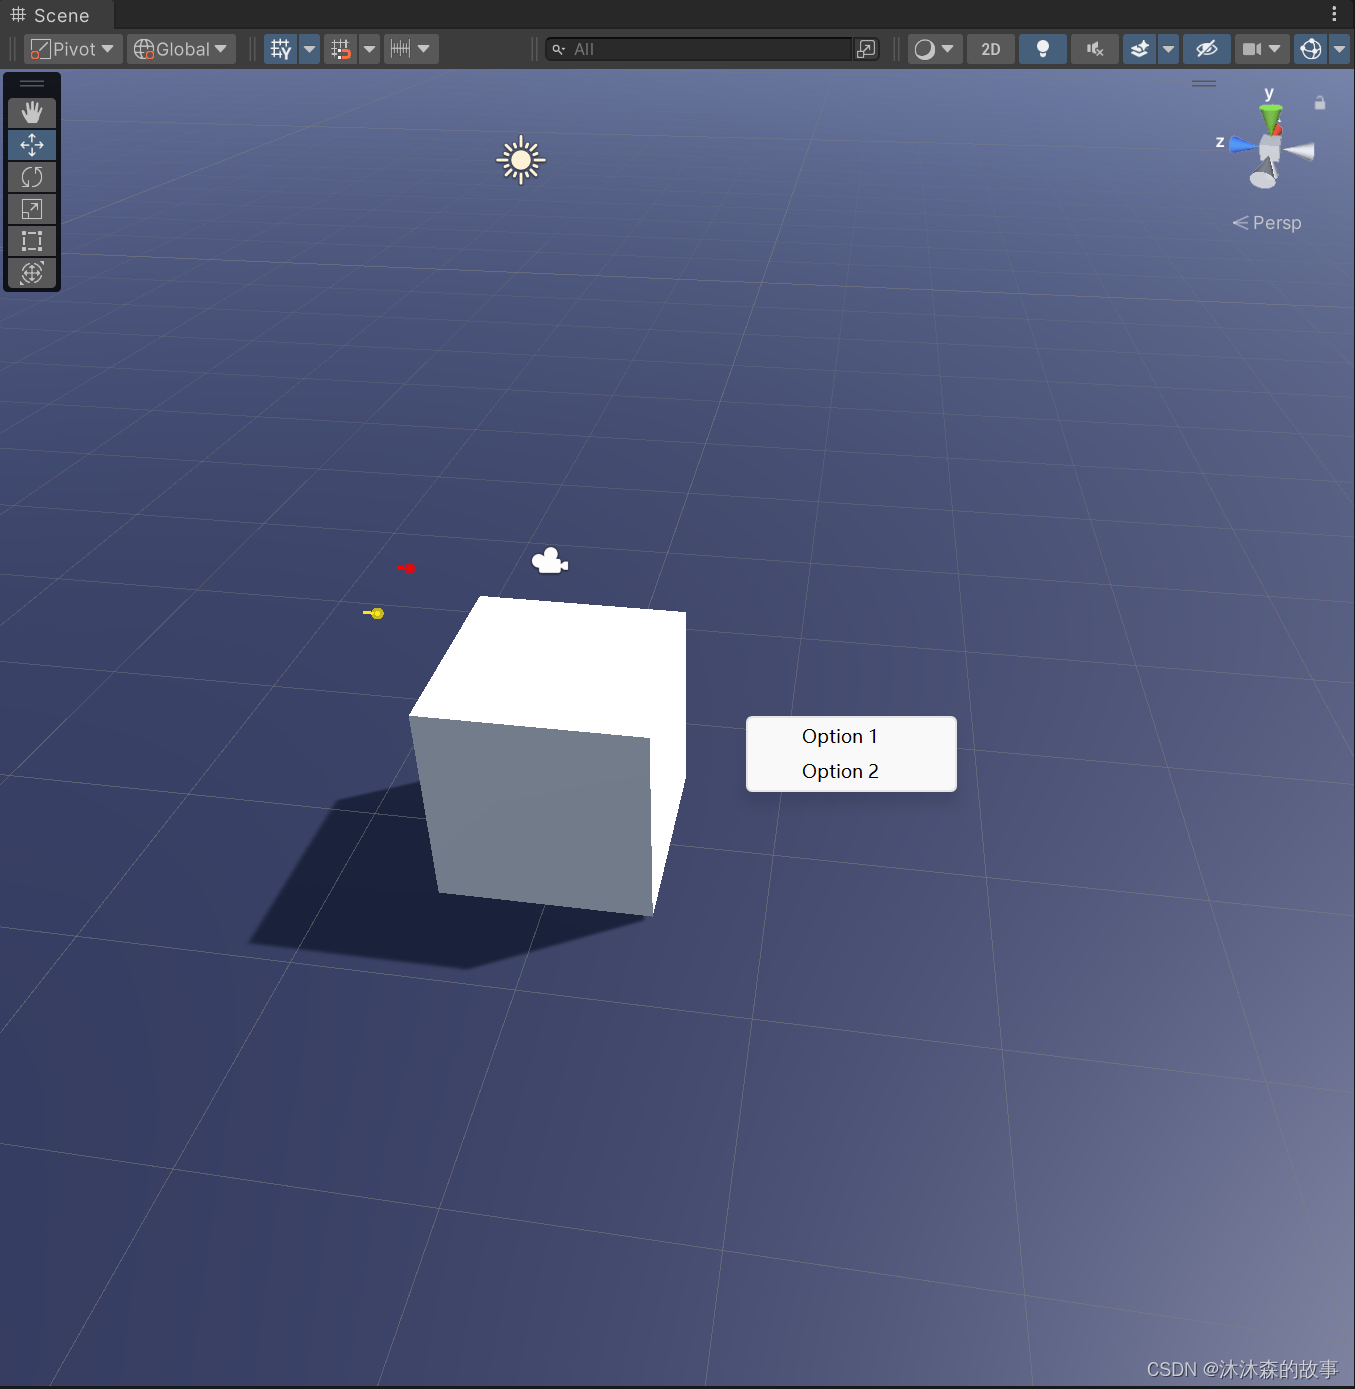Image resolution: width=1355 pixels, height=1389 pixels.
Task: Select the Rotate tool
Action: [x=32, y=176]
